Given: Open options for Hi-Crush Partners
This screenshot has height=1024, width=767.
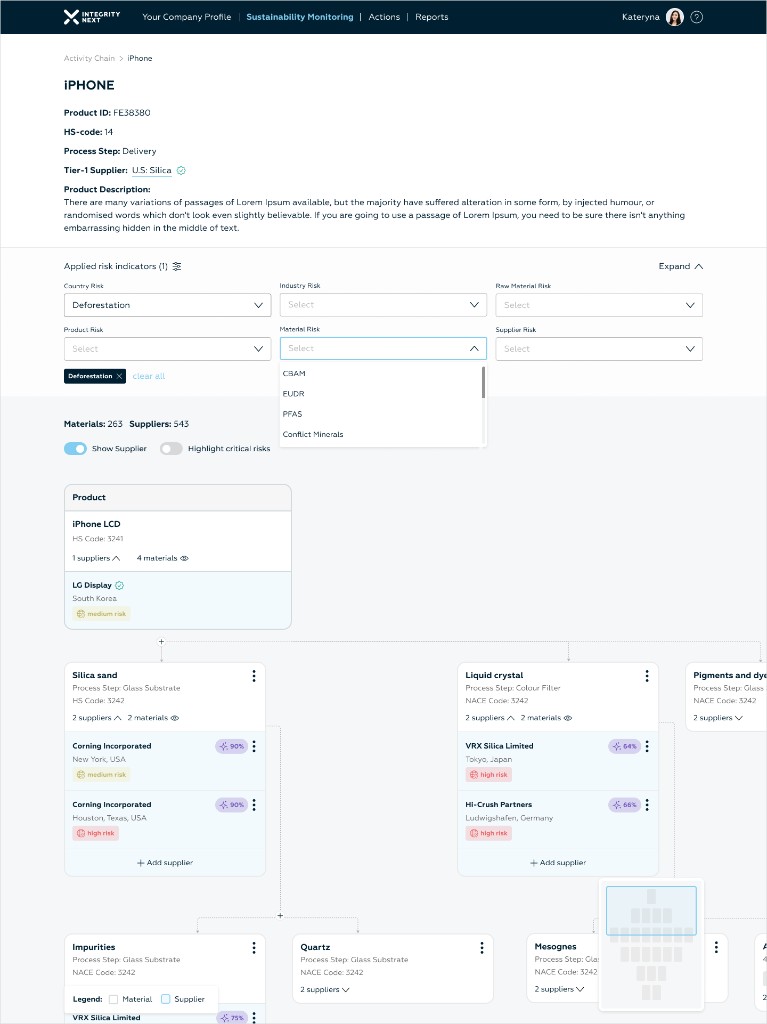Looking at the screenshot, I should [647, 805].
